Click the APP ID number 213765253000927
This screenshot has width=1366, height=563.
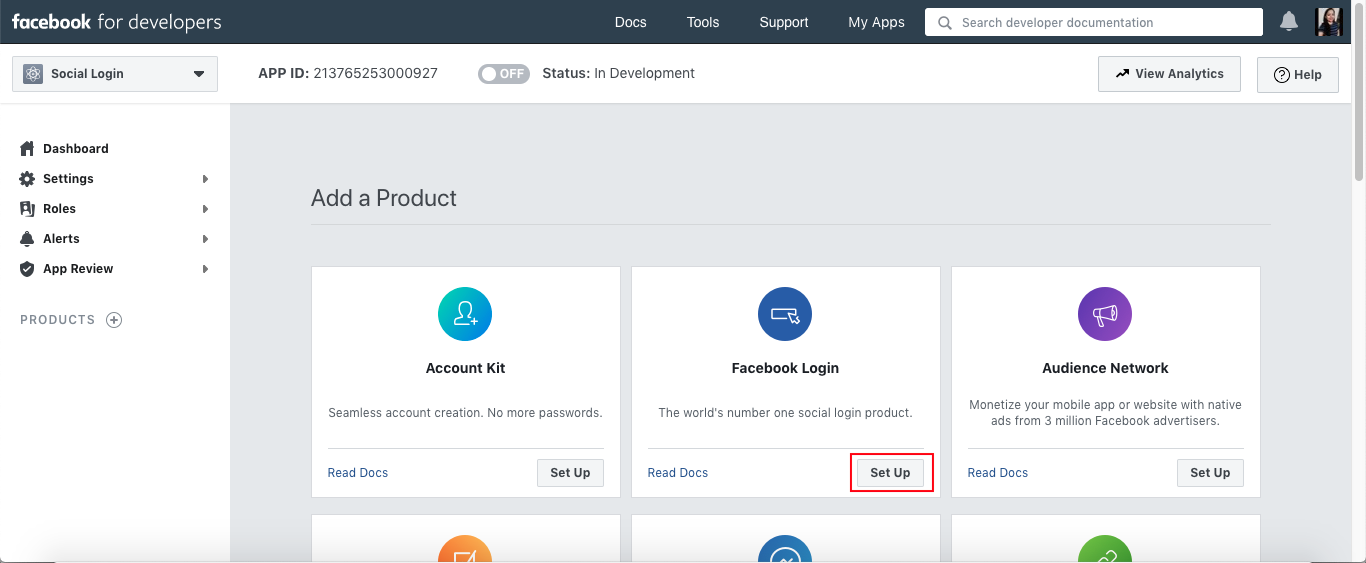tap(375, 73)
